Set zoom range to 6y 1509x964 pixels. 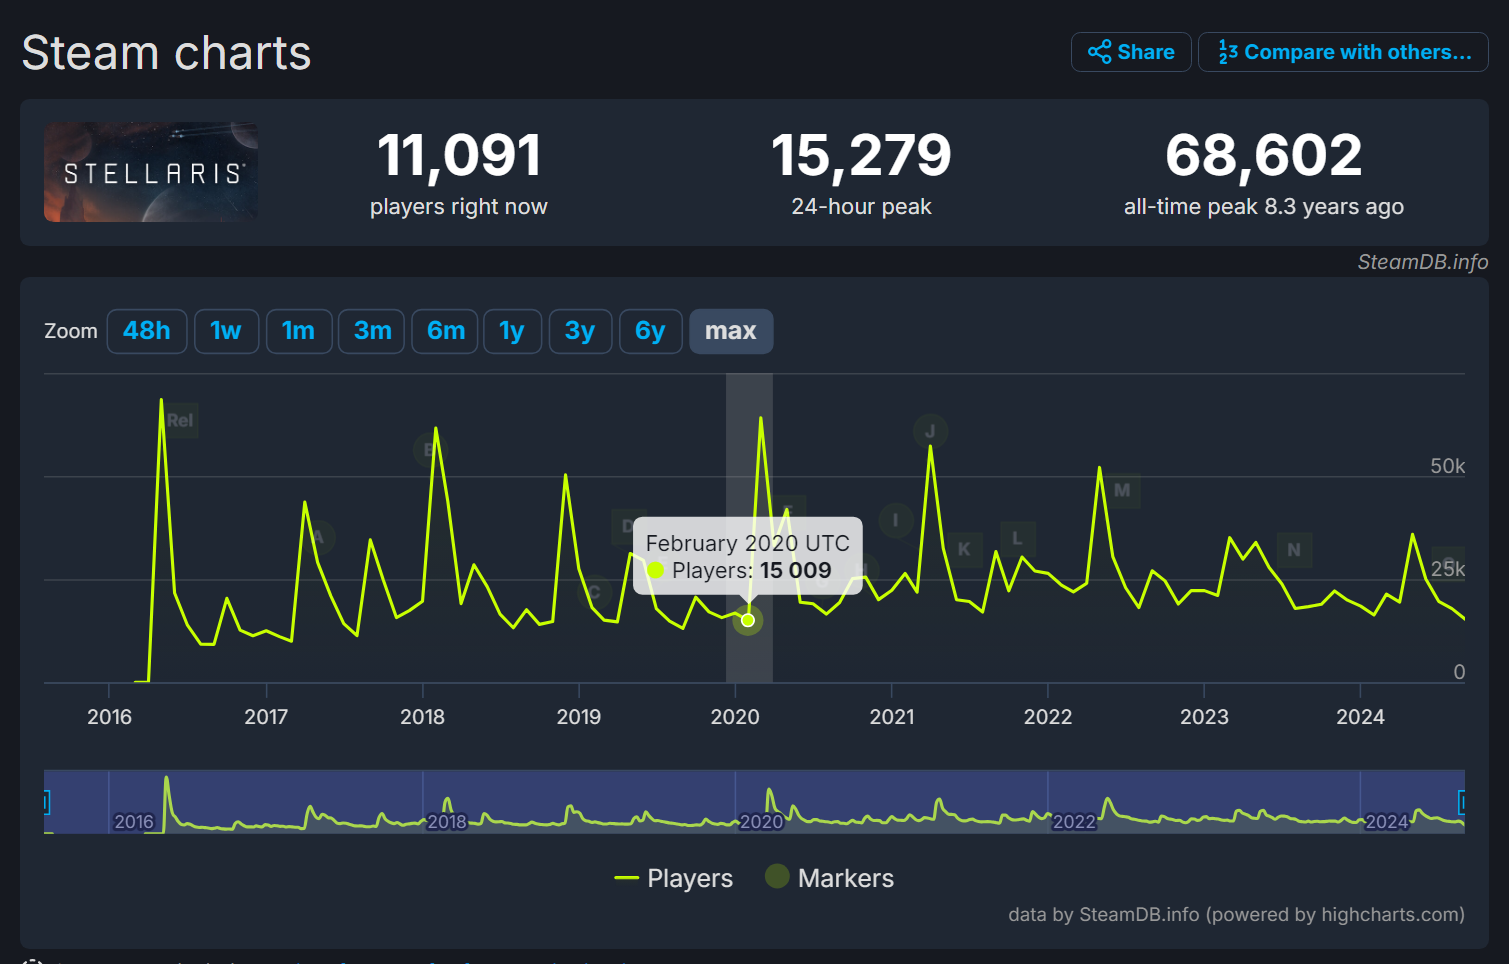[650, 331]
